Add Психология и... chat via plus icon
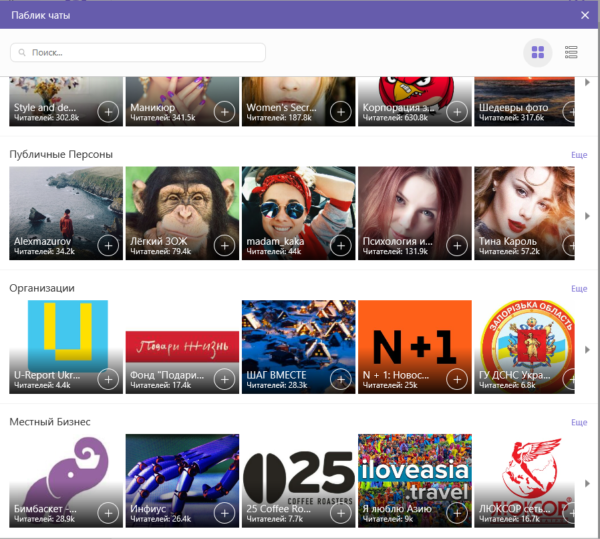The image size is (600, 539). (457, 246)
